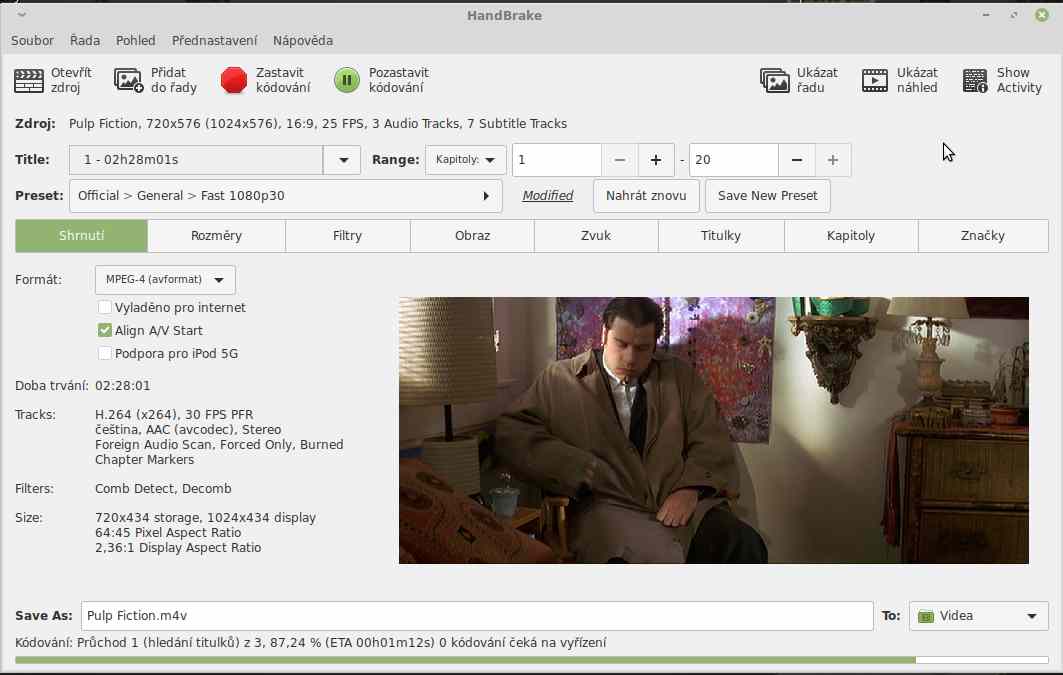
Task: Click the minus stepper for end chapter 20
Action: (x=796, y=160)
